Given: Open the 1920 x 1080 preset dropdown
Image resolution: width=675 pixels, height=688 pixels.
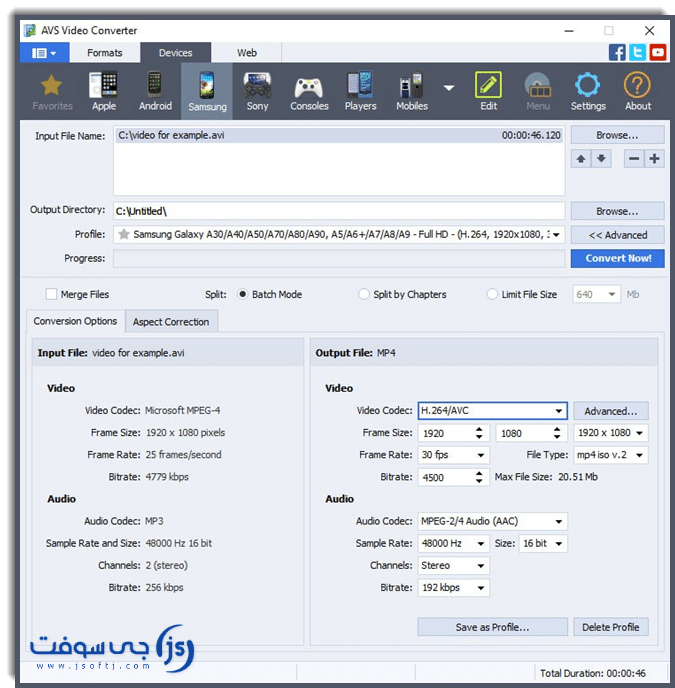Looking at the screenshot, I should [x=610, y=433].
